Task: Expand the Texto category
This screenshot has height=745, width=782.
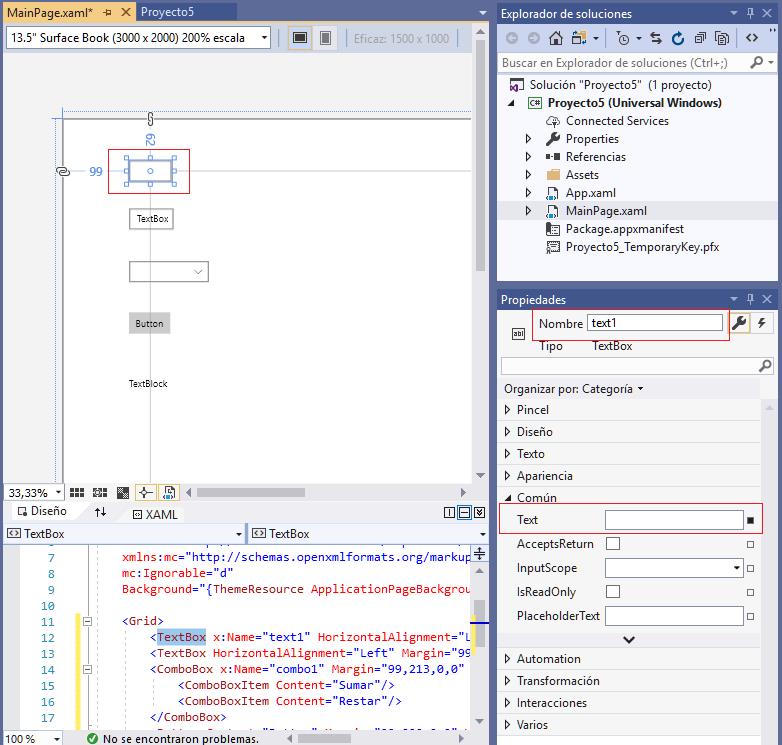Action: click(508, 454)
